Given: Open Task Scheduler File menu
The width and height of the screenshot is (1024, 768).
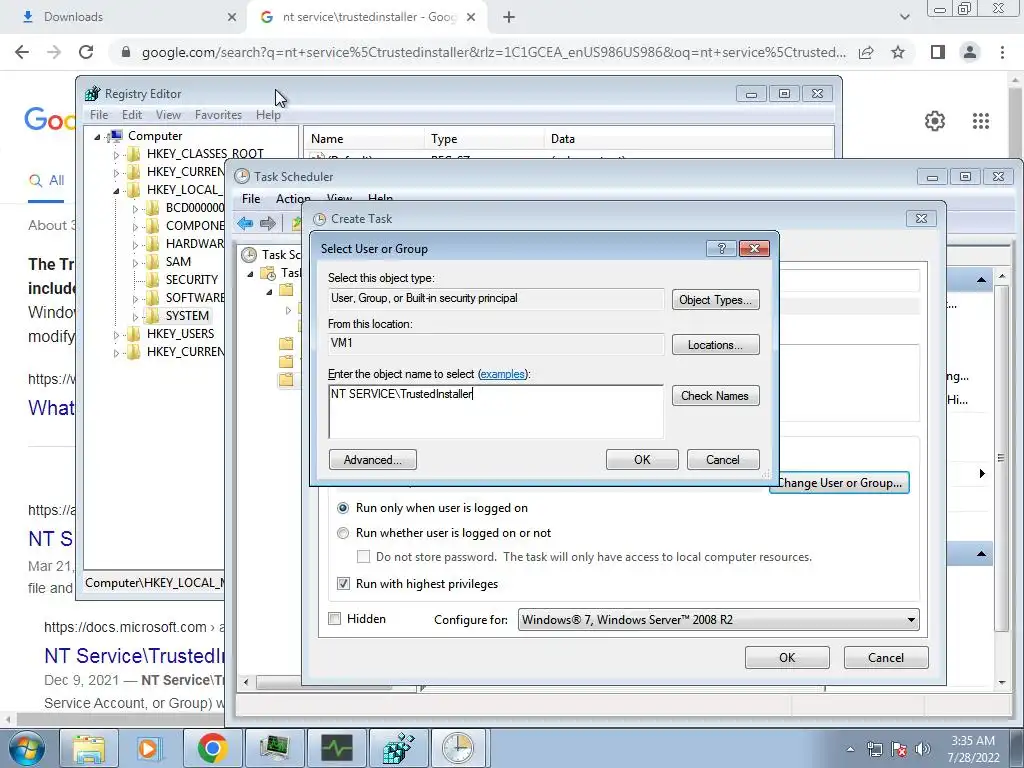Looking at the screenshot, I should [251, 199].
